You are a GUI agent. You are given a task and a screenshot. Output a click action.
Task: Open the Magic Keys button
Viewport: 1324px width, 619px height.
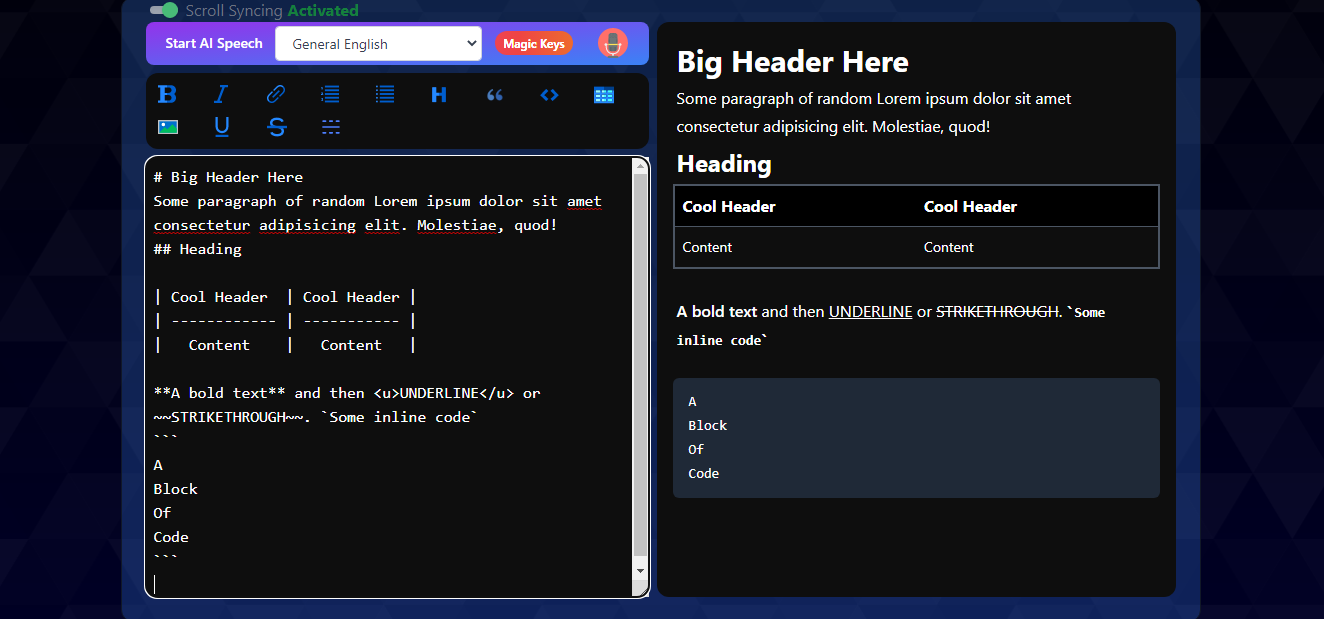click(x=534, y=44)
